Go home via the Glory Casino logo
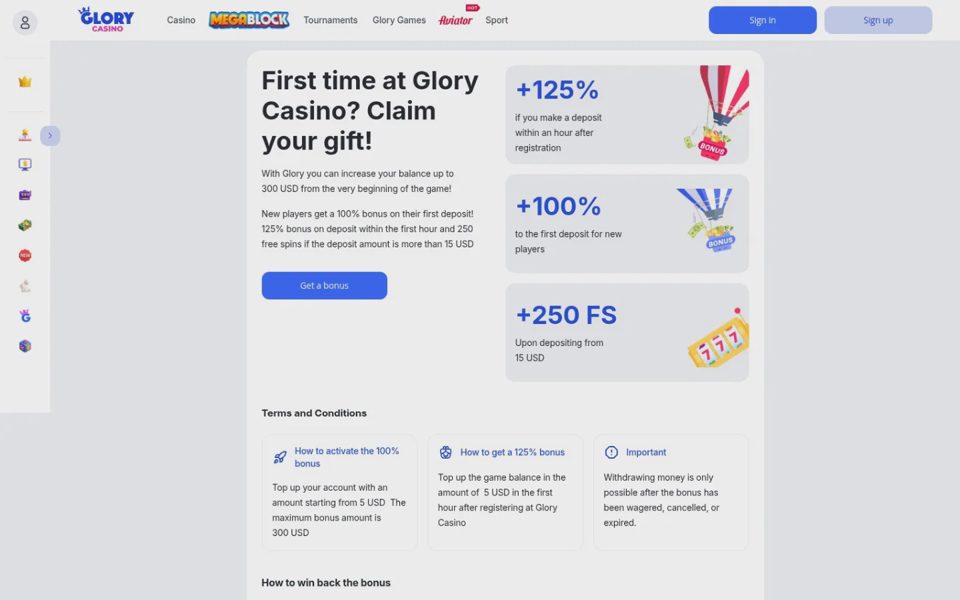Image resolution: width=960 pixels, height=600 pixels. (x=107, y=20)
